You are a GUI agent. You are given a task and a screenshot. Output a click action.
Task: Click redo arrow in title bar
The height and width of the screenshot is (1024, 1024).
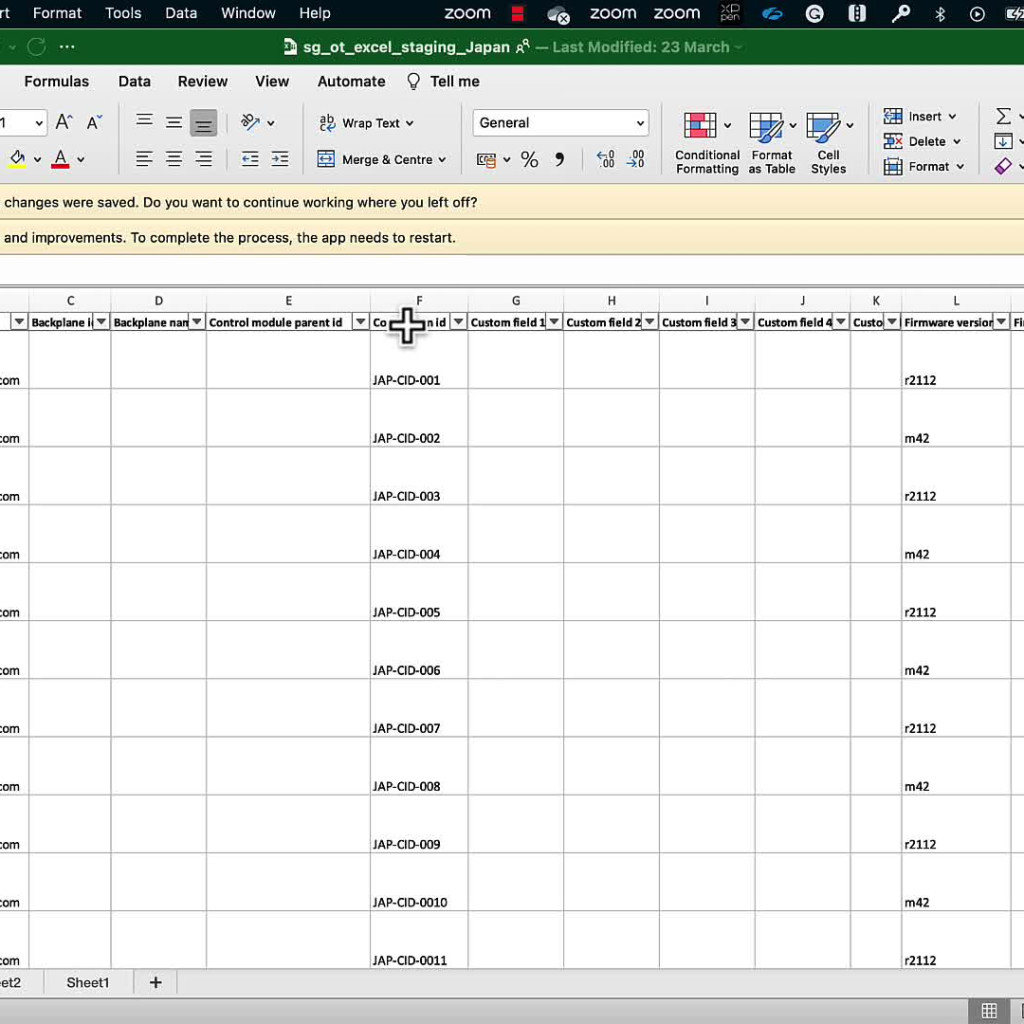37,46
